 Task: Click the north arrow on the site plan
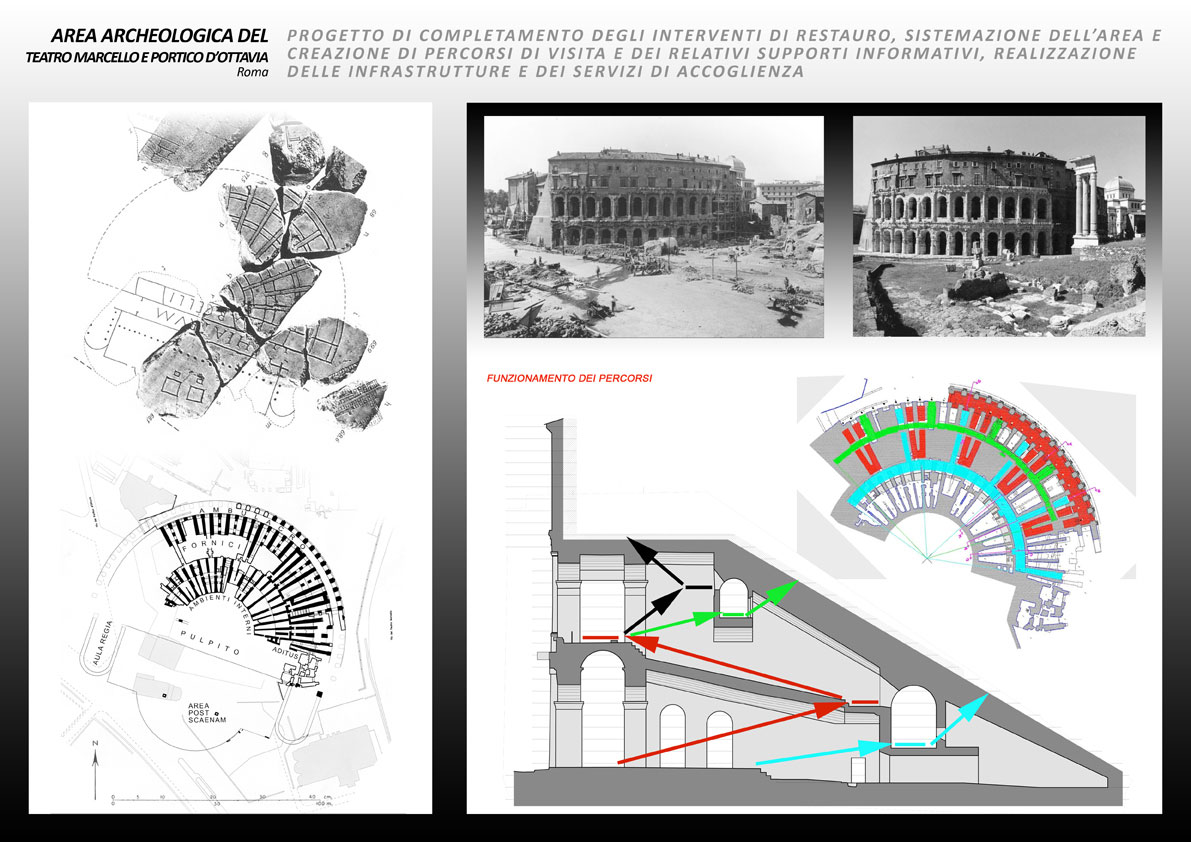pos(95,769)
